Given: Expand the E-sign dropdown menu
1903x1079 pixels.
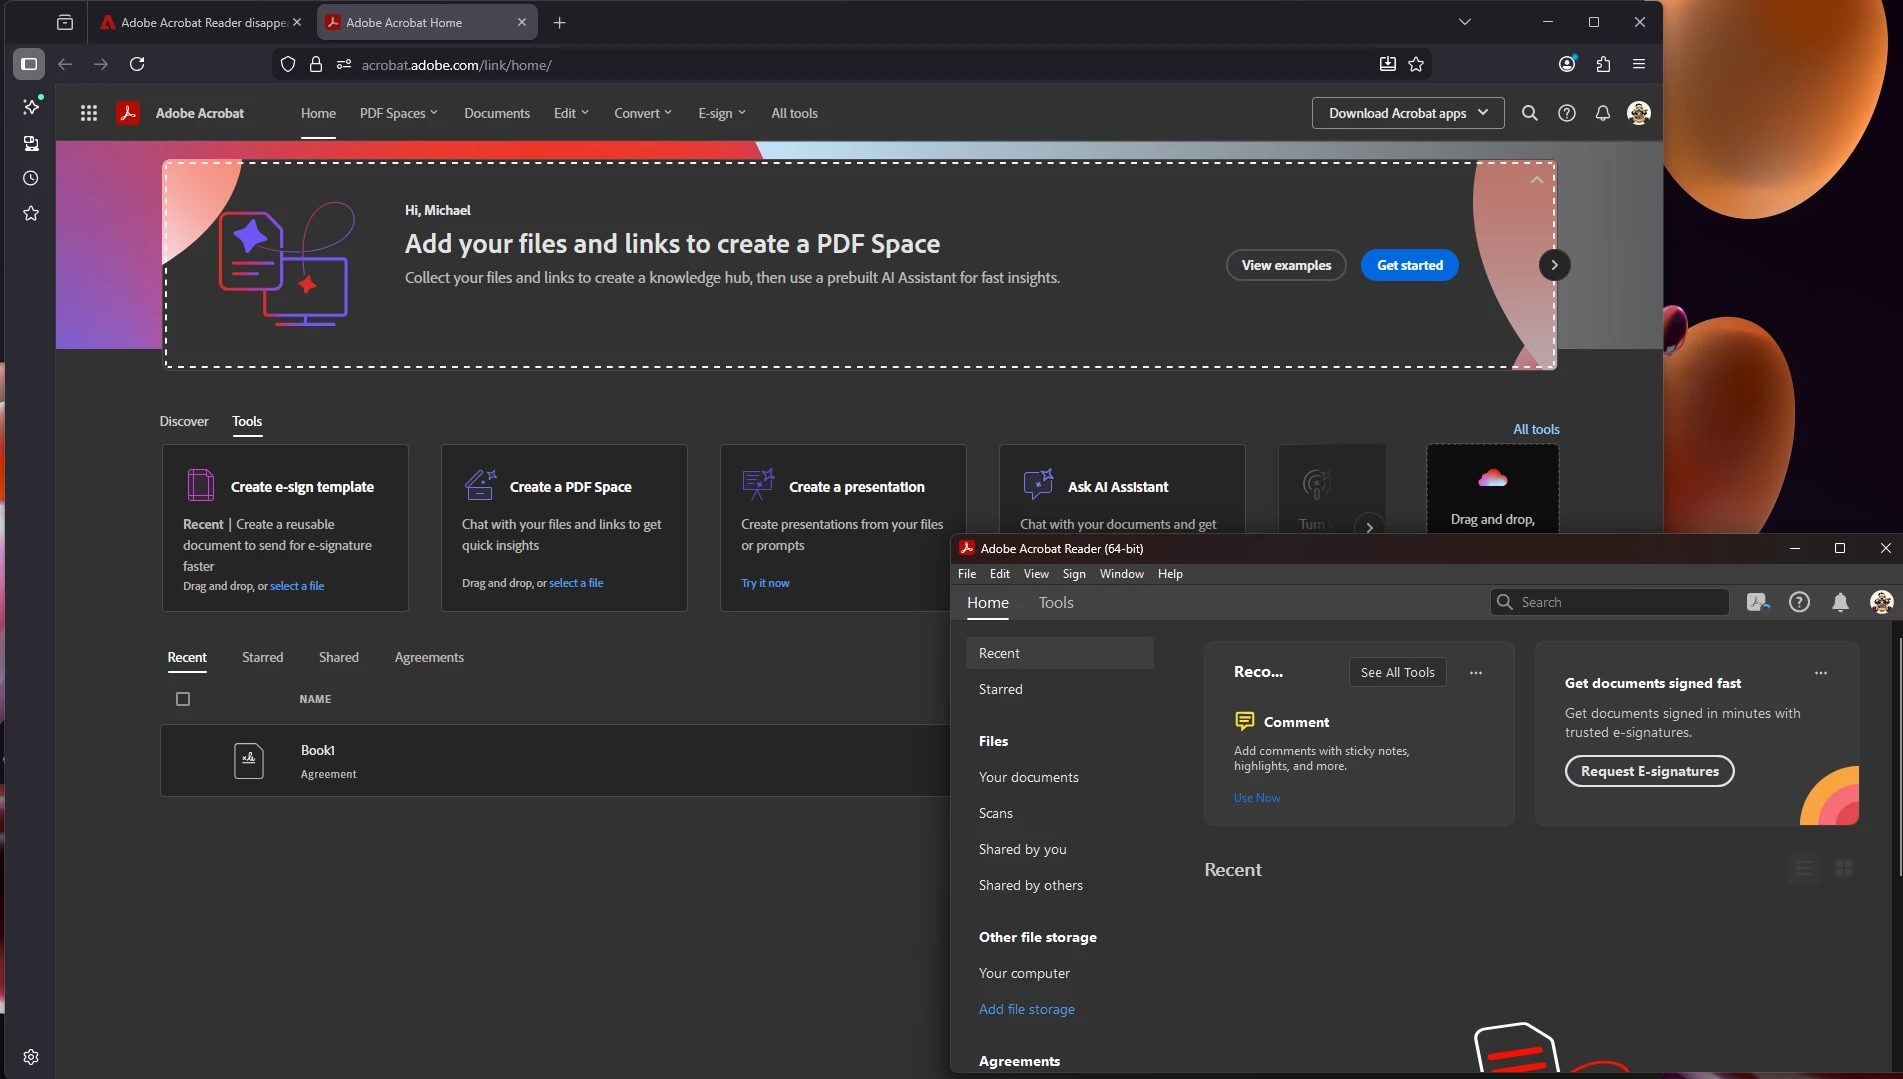Looking at the screenshot, I should (x=722, y=113).
